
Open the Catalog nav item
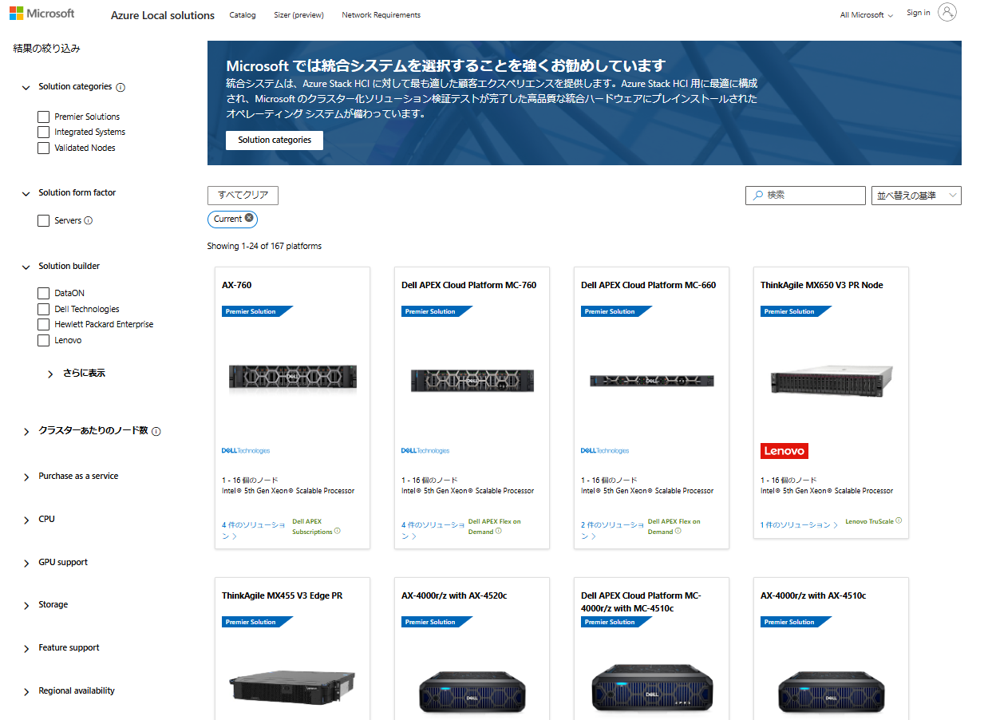coord(242,15)
